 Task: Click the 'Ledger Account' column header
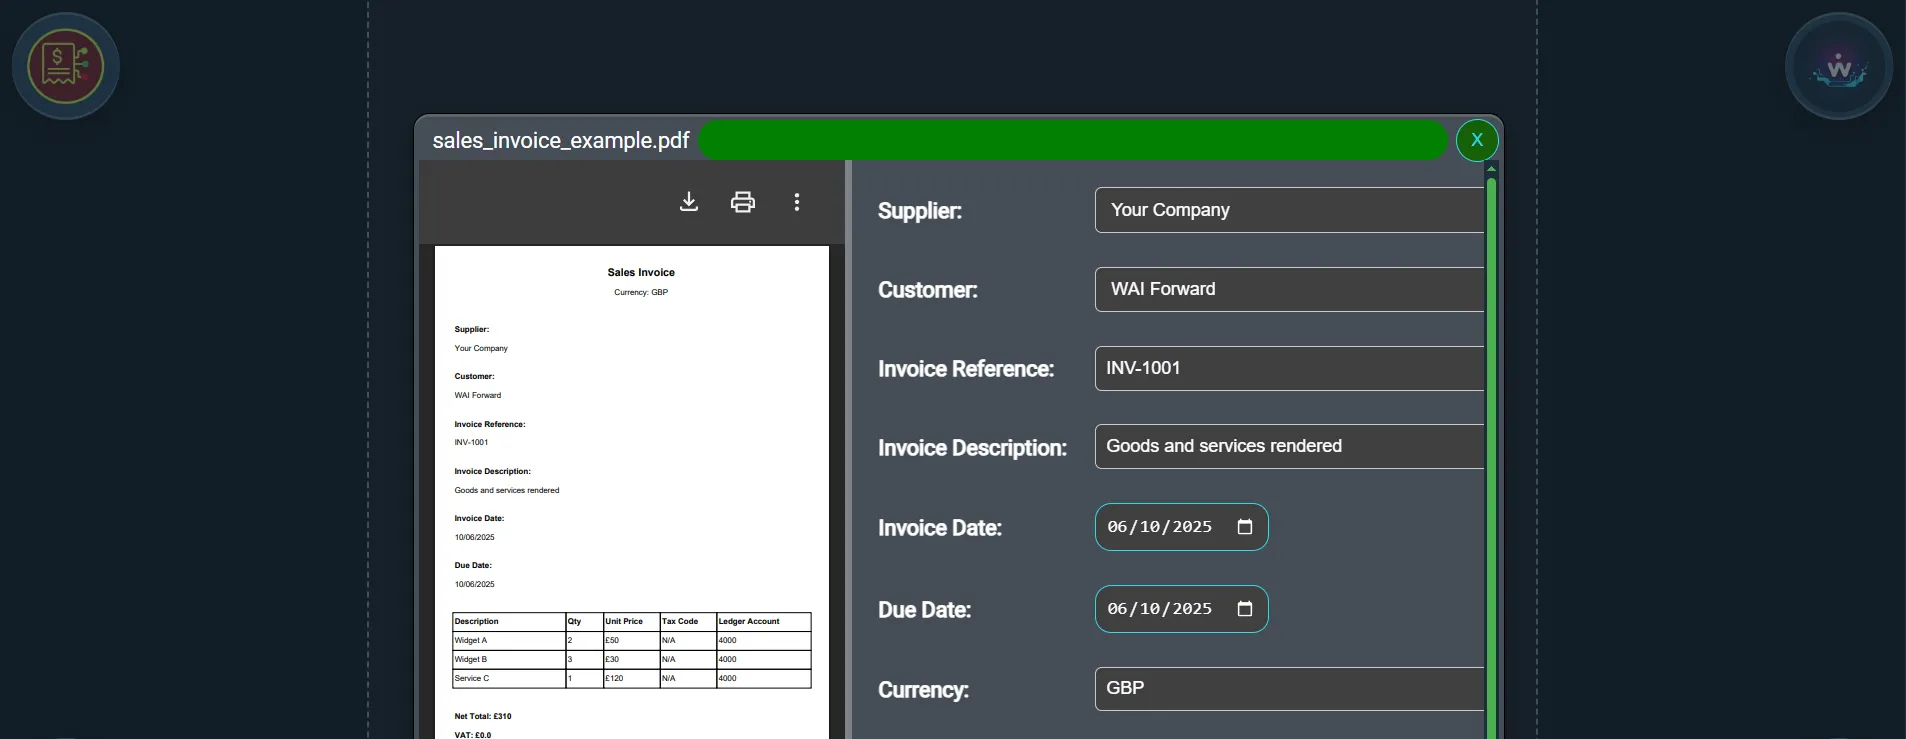763,622
